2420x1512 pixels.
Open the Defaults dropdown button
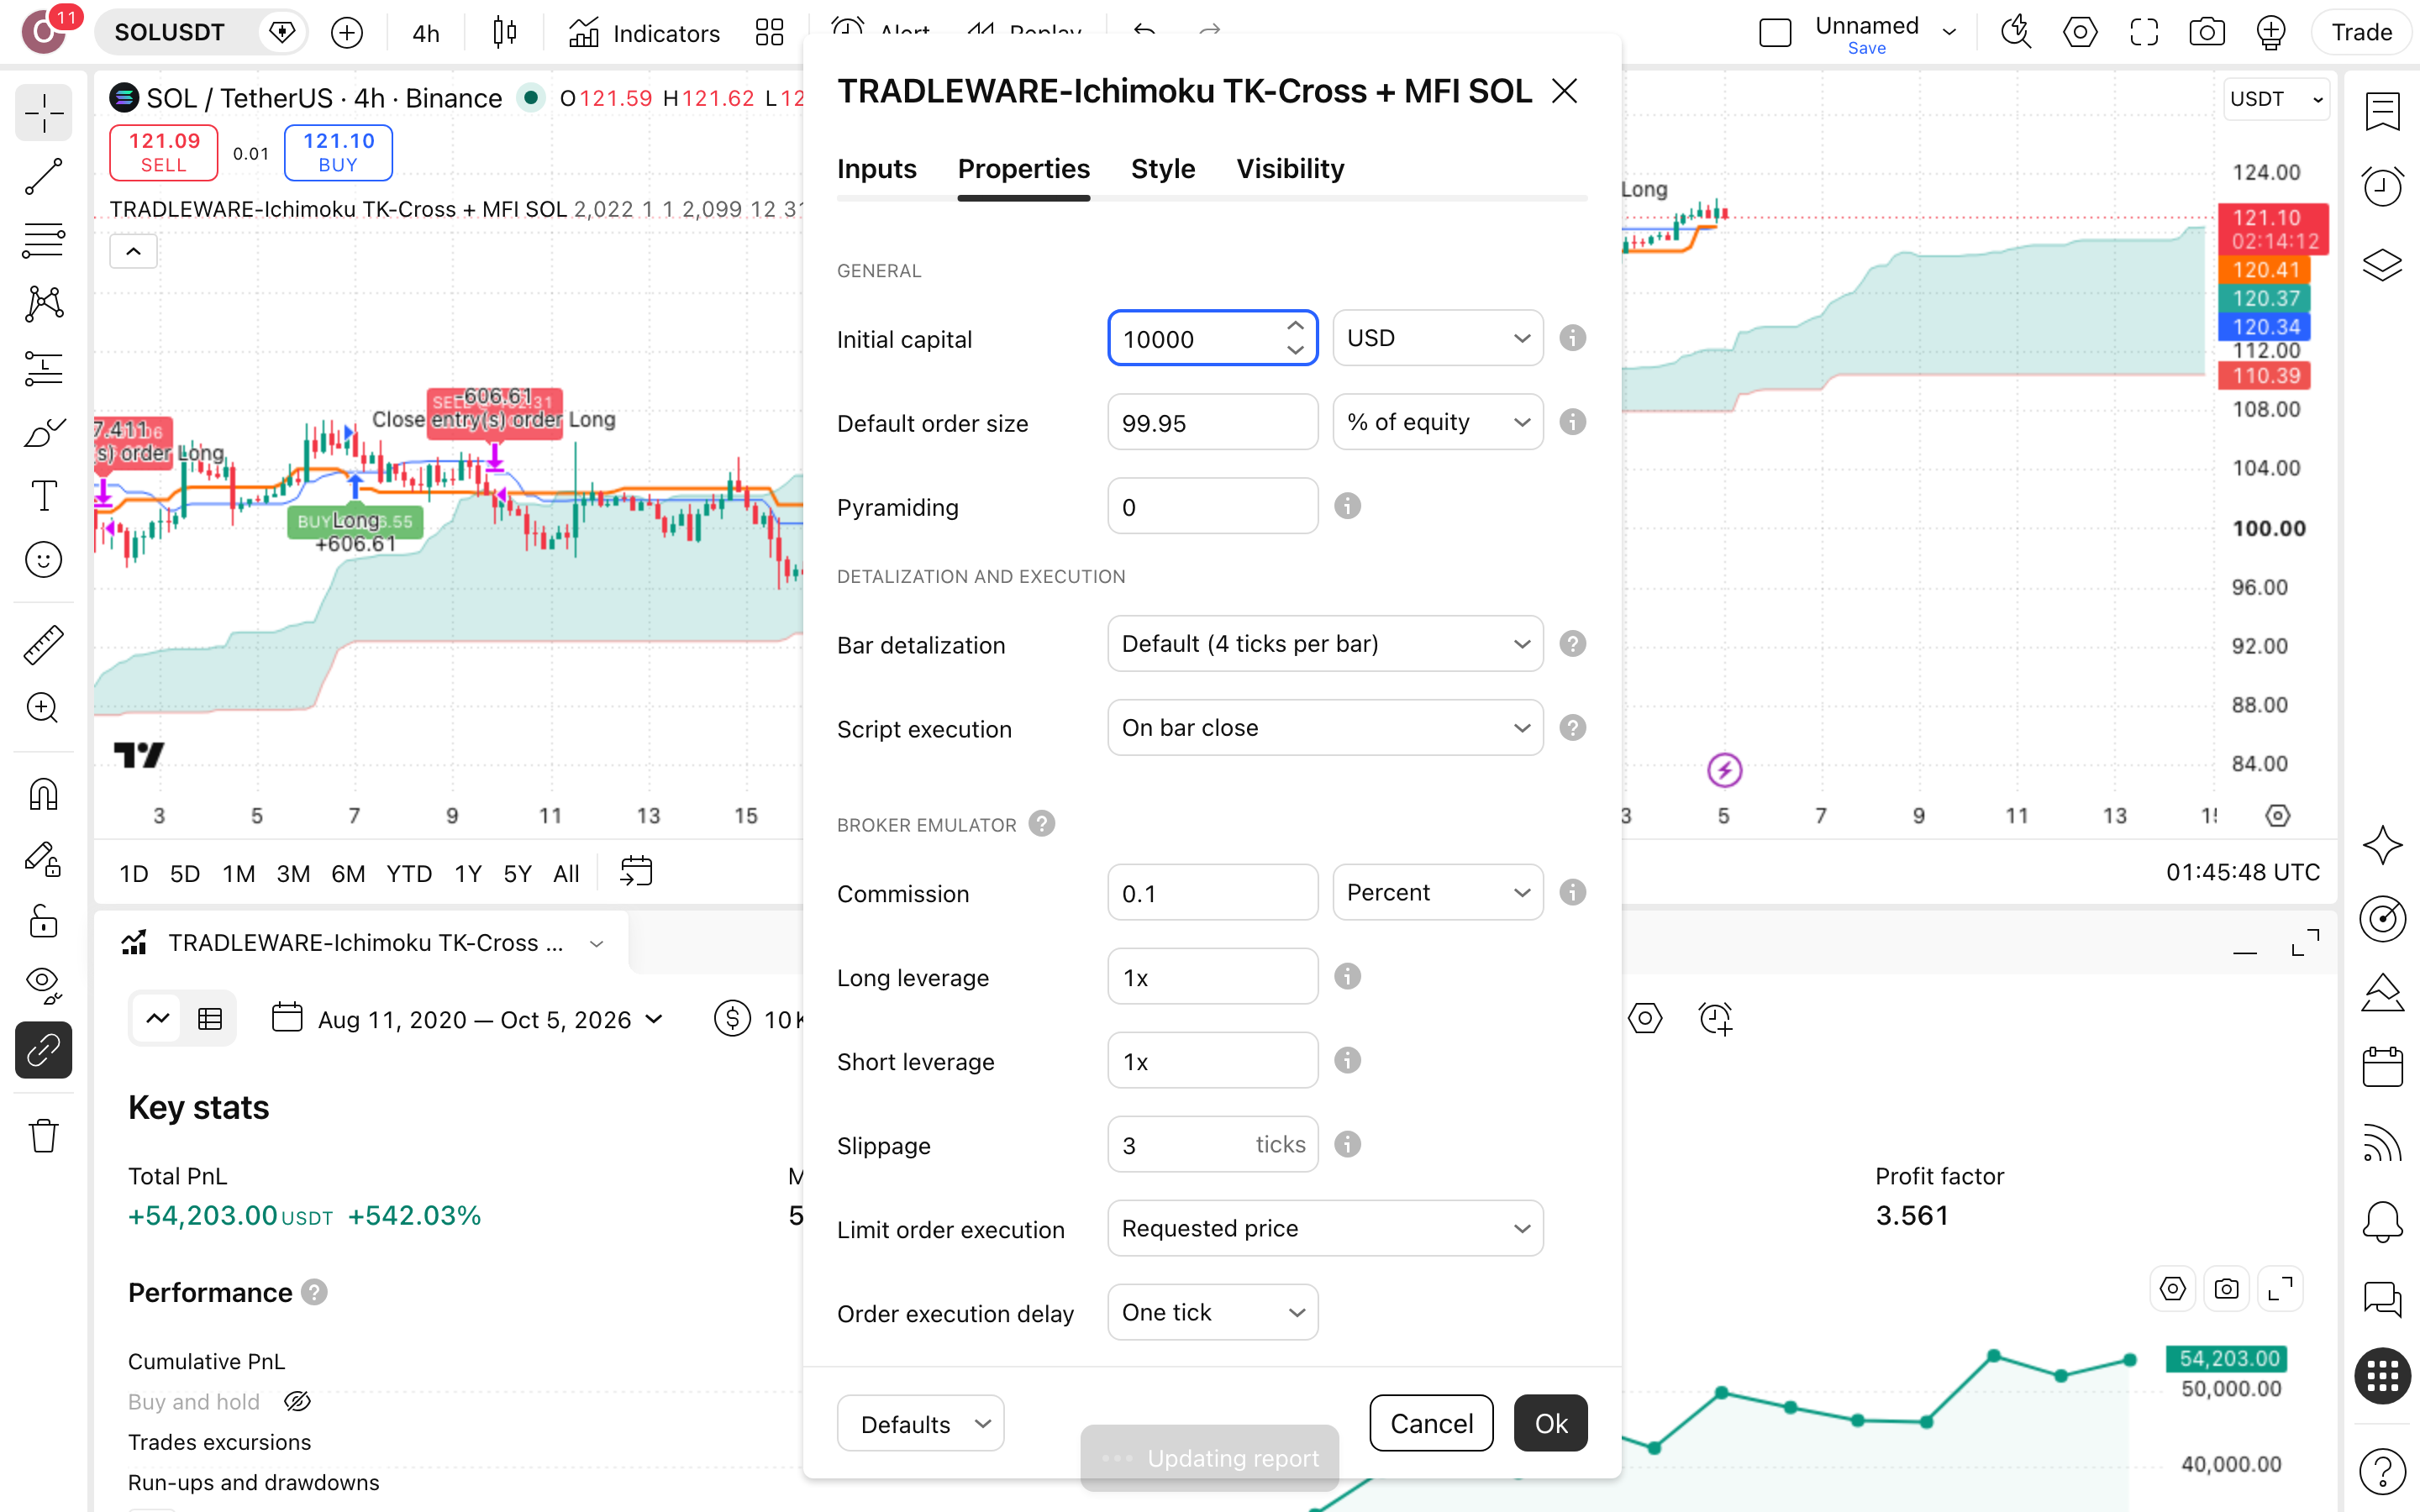(920, 1423)
